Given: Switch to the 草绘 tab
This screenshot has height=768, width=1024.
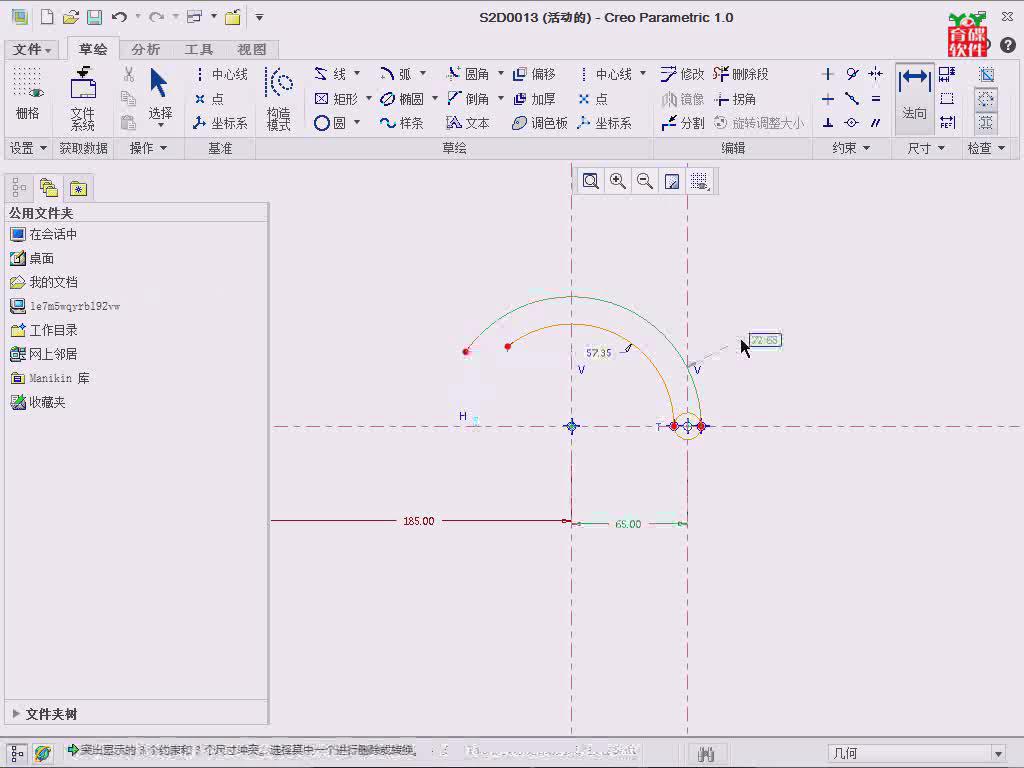Looking at the screenshot, I should (93, 49).
